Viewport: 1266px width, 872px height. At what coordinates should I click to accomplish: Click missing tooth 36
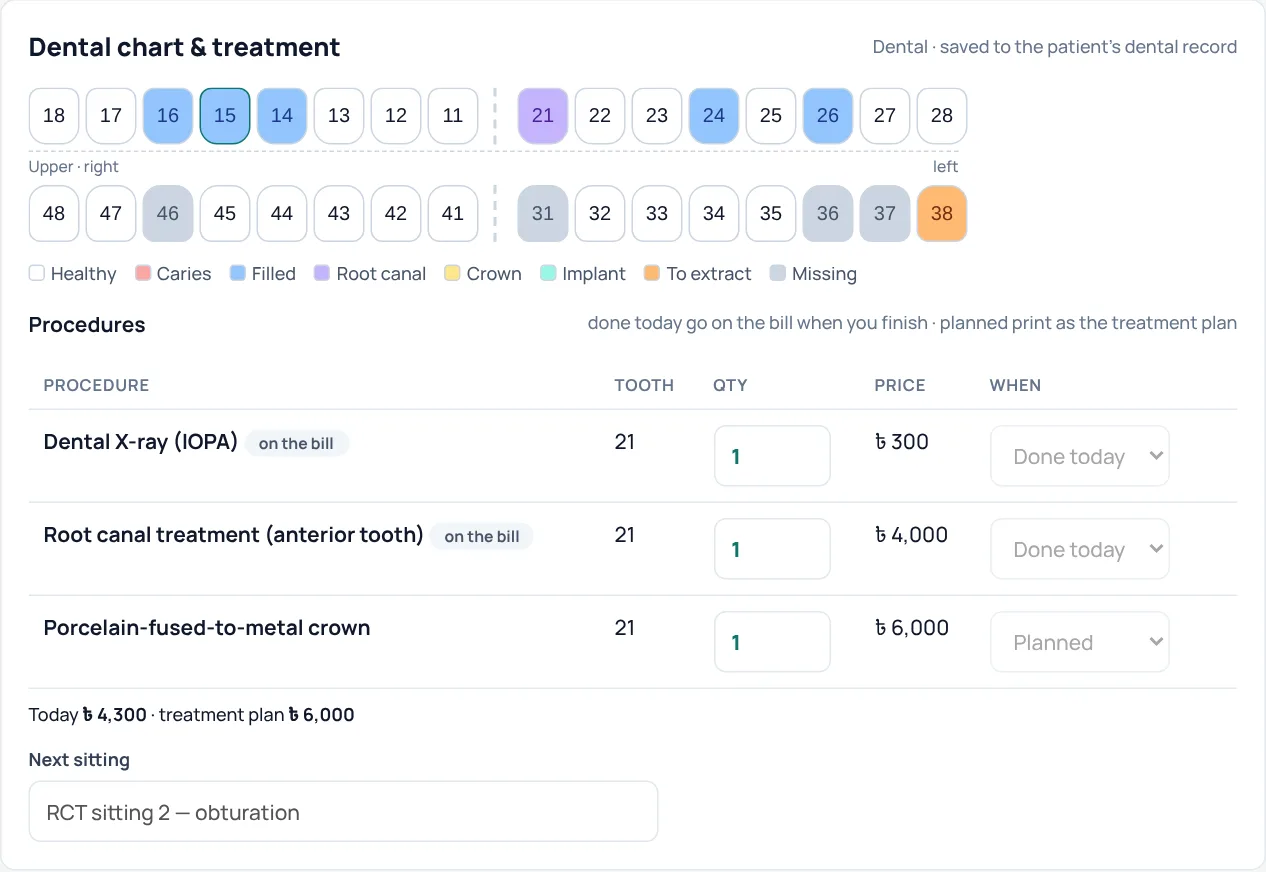pos(828,214)
